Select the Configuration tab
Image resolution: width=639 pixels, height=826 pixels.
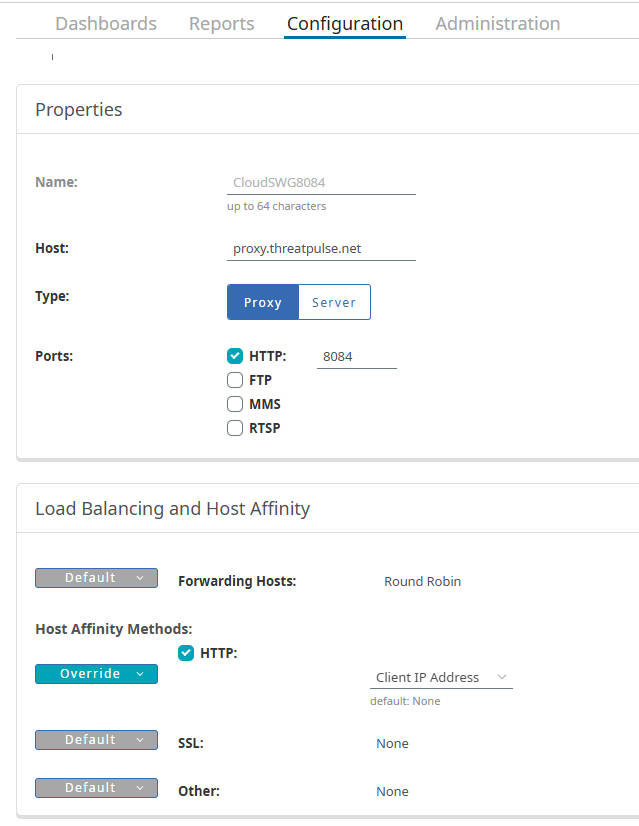click(345, 24)
